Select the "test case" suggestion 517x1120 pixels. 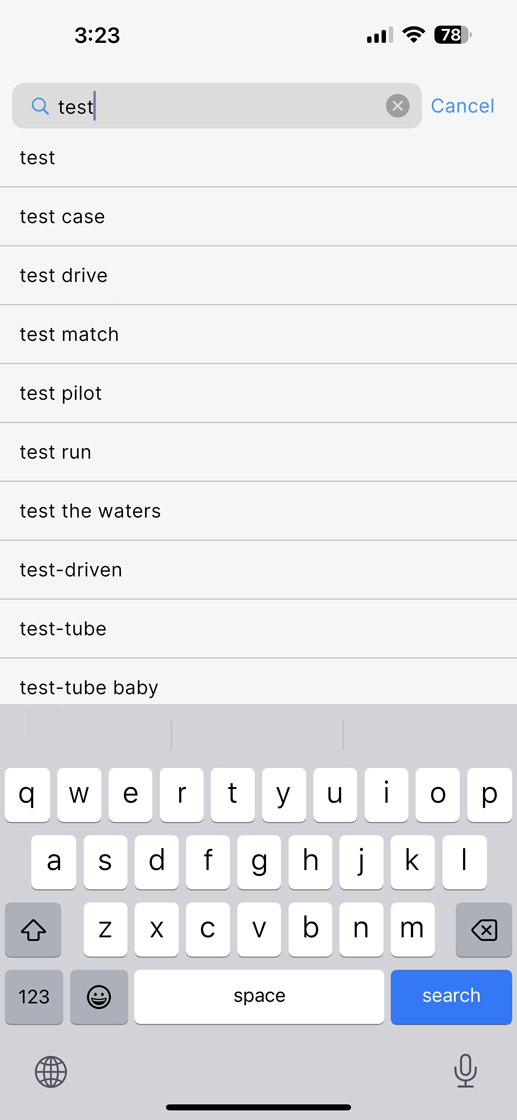tap(258, 217)
